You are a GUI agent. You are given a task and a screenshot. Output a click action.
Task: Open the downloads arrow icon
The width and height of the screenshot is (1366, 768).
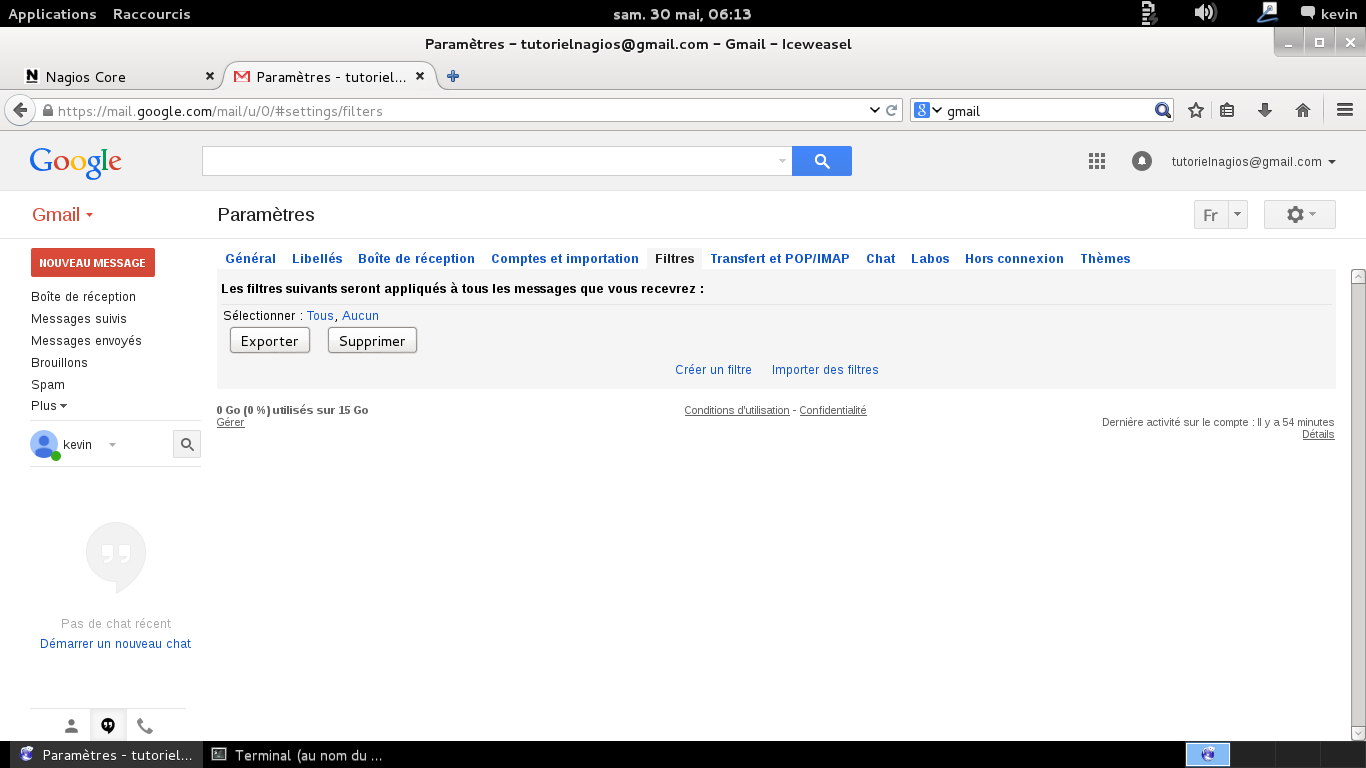1265,110
